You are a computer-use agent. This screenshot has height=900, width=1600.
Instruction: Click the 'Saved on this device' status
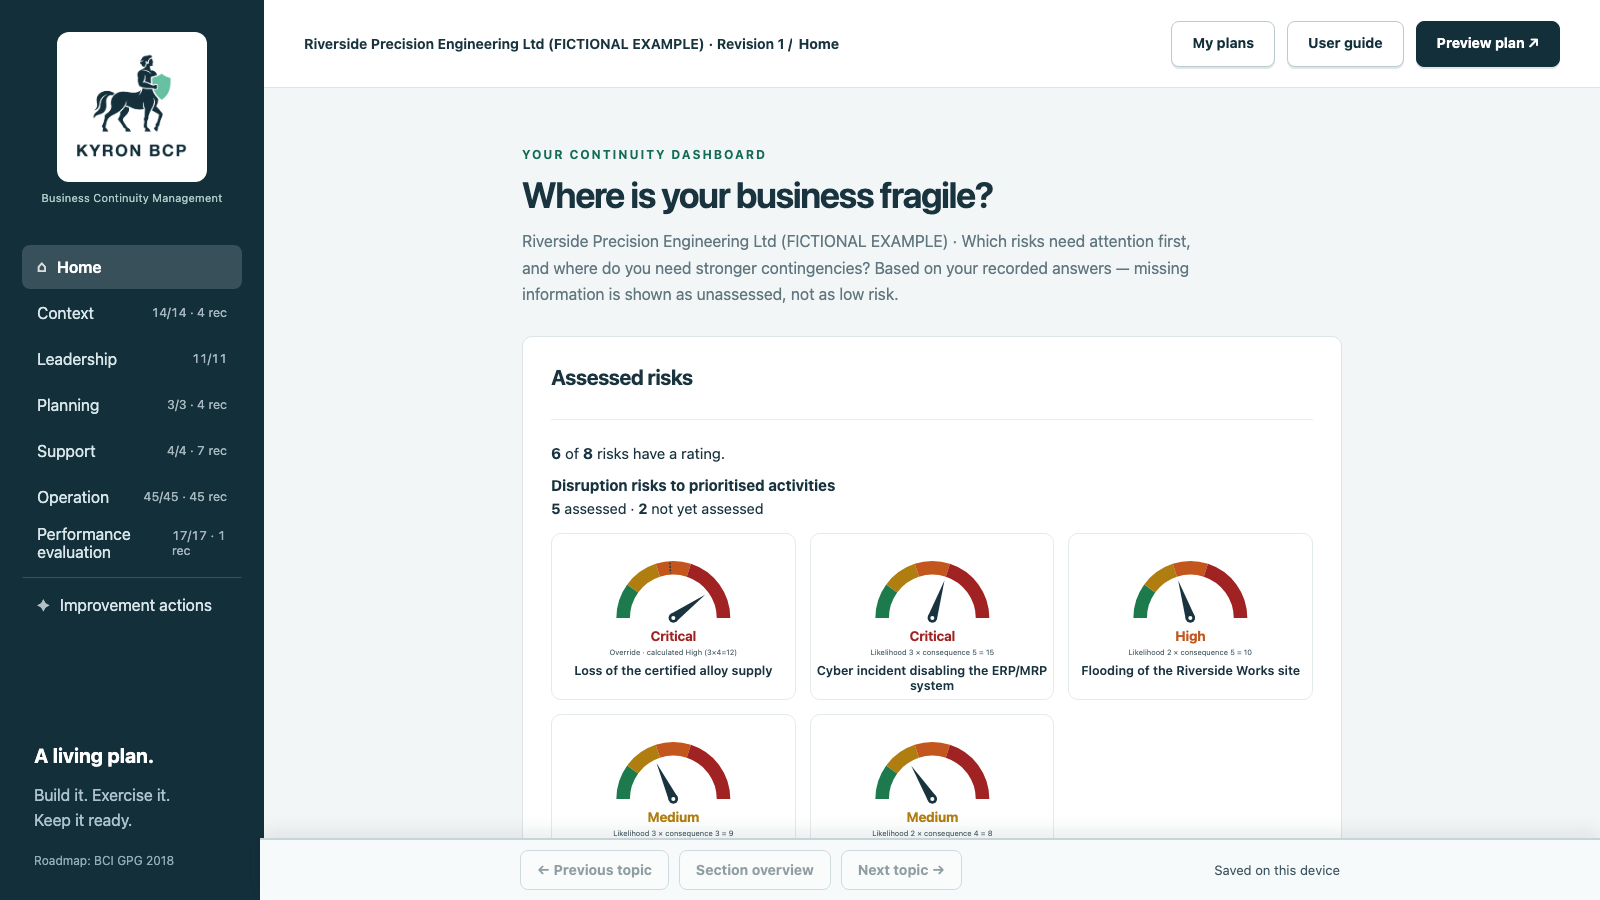[1277, 871]
